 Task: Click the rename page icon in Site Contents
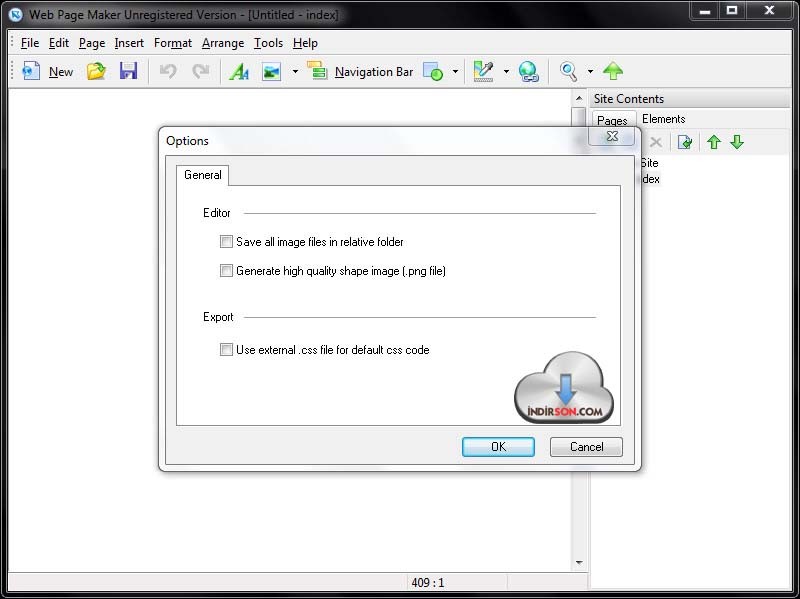click(x=685, y=142)
